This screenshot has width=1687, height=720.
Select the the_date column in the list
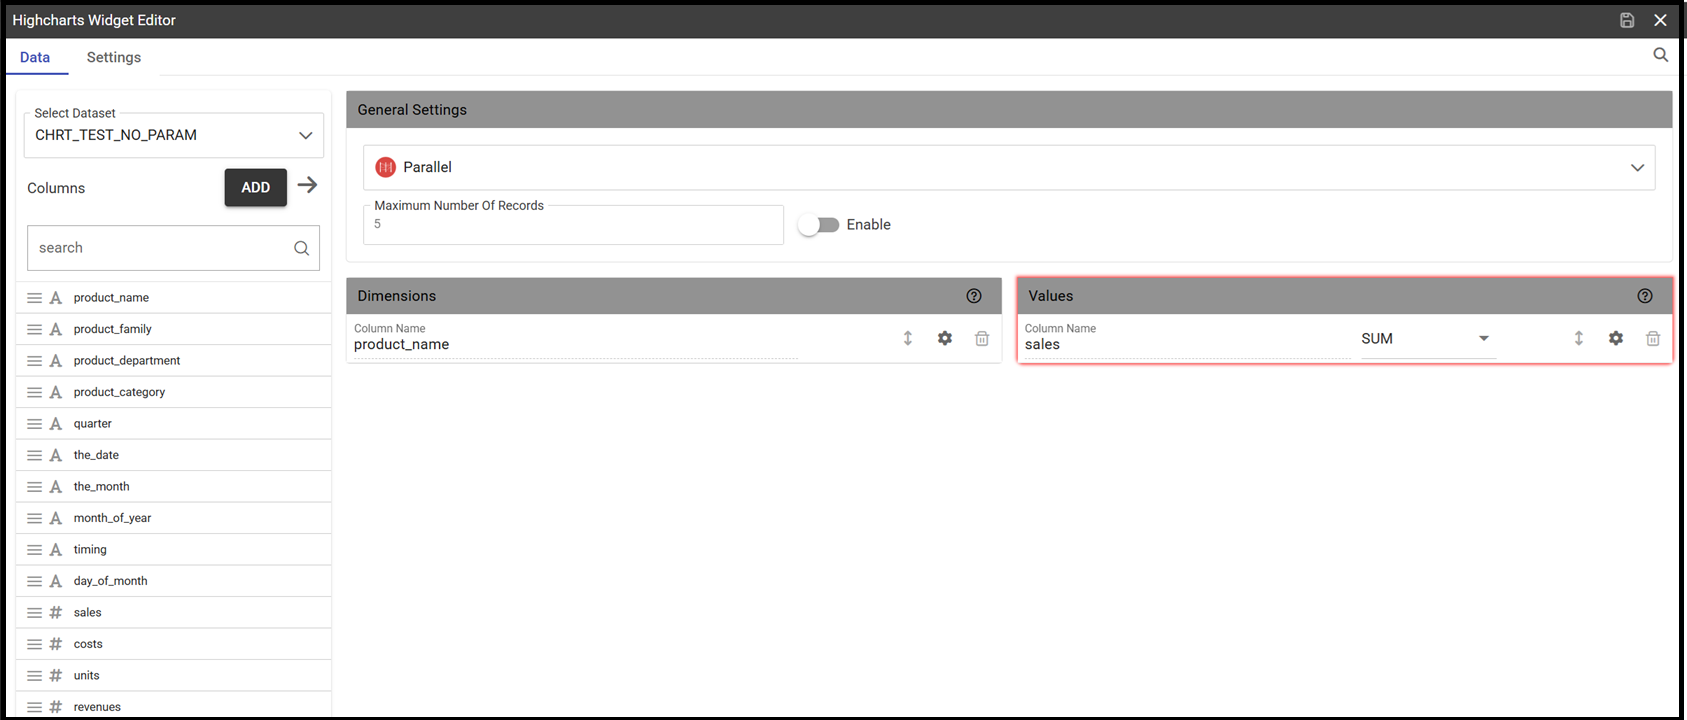coord(174,455)
